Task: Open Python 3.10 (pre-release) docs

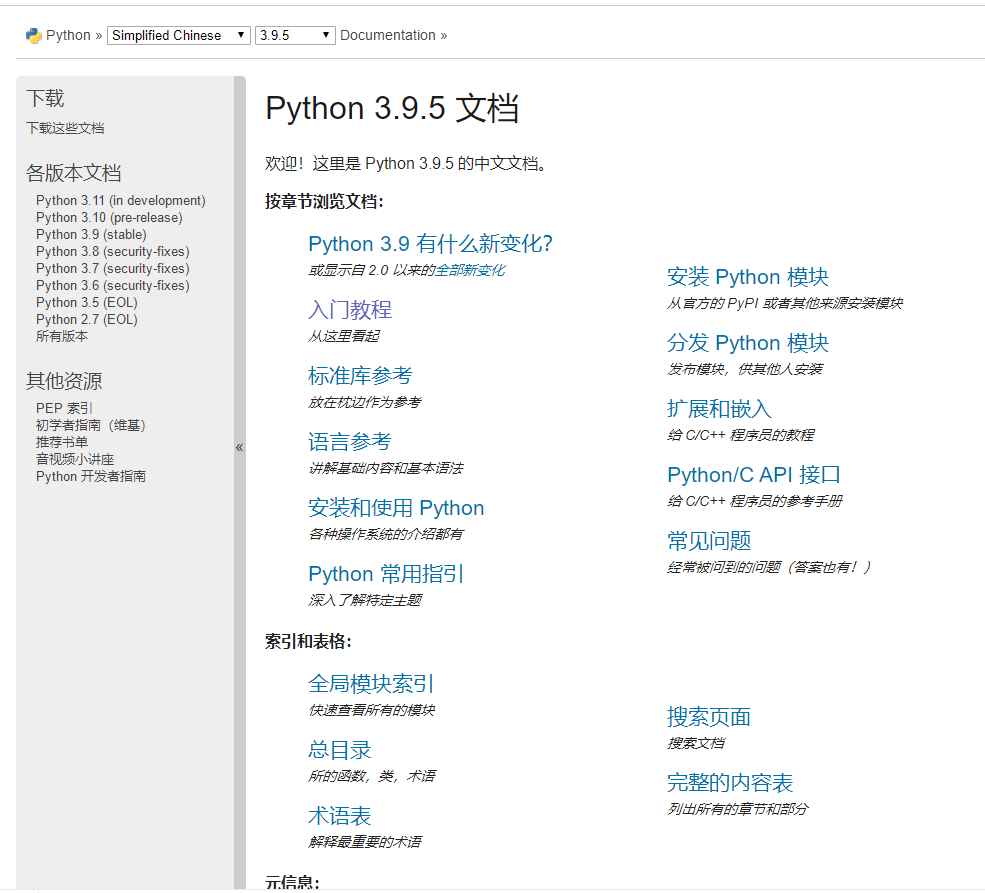Action: pyautogui.click(x=109, y=217)
